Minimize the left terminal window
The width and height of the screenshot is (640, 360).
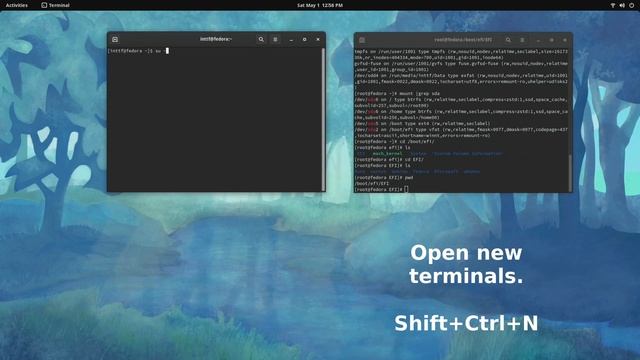point(291,40)
